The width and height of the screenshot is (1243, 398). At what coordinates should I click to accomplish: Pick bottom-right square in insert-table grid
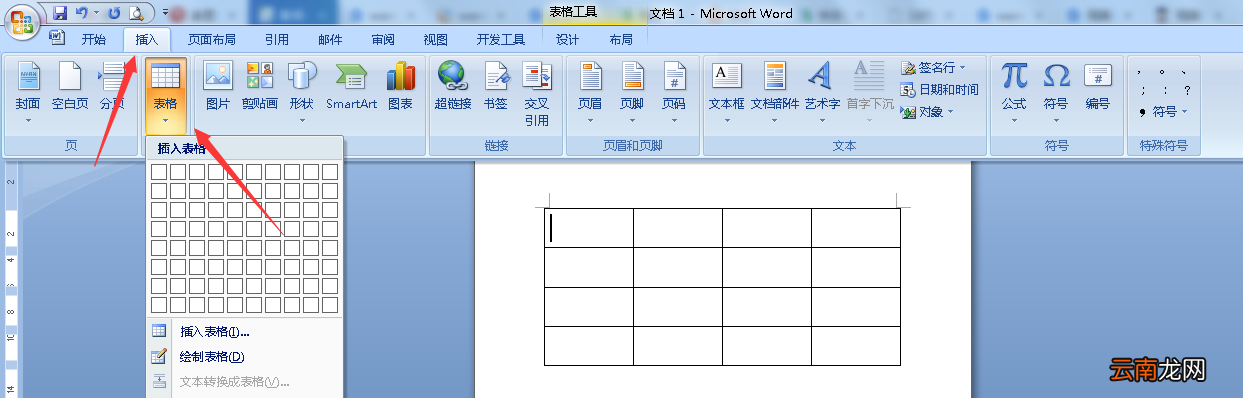click(x=330, y=305)
